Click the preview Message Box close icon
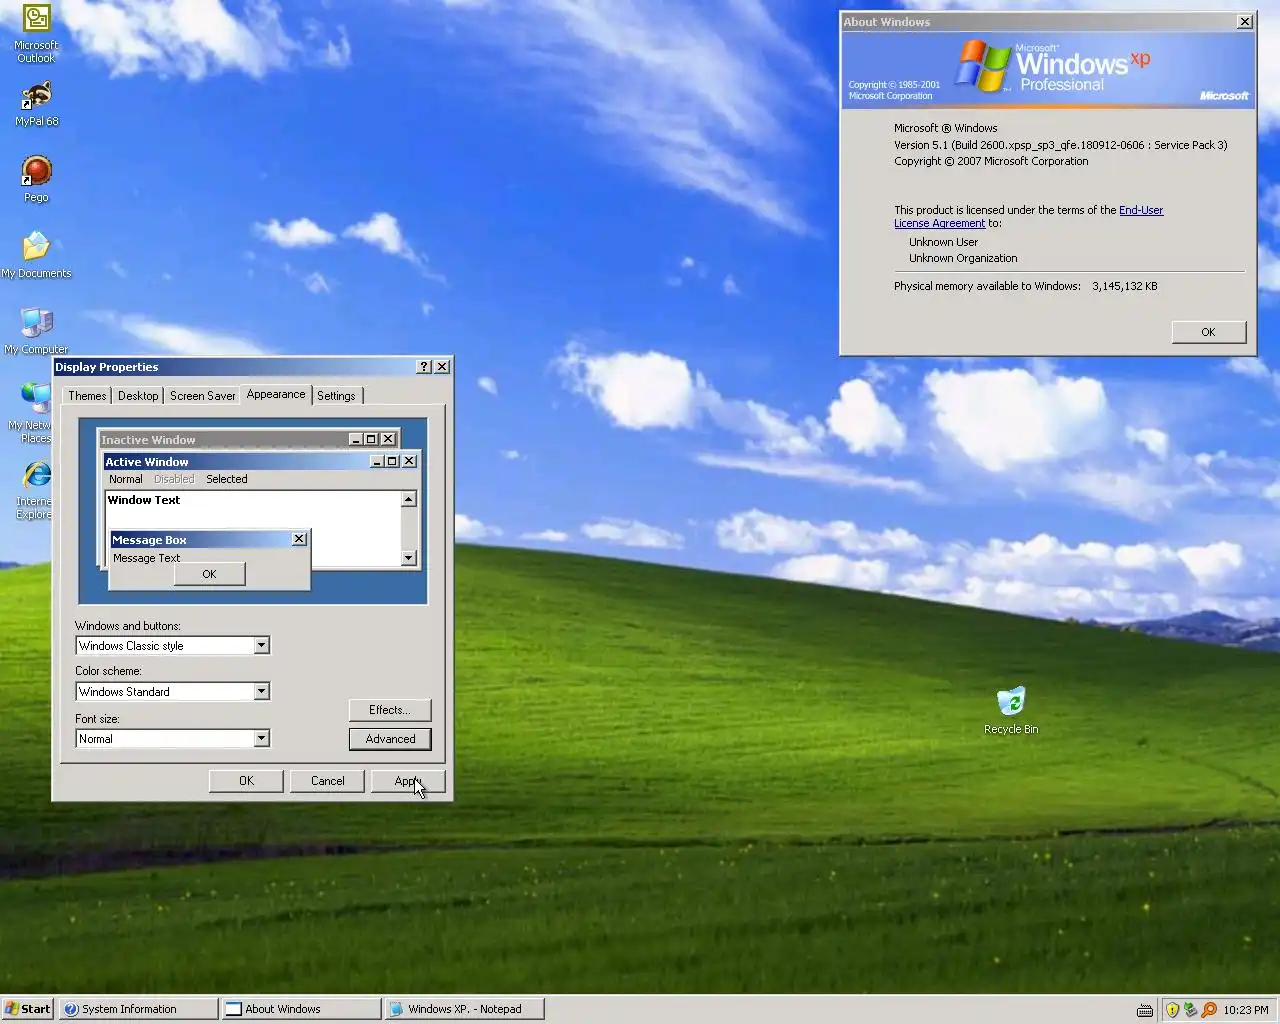Viewport: 1280px width, 1024px height. click(x=299, y=539)
